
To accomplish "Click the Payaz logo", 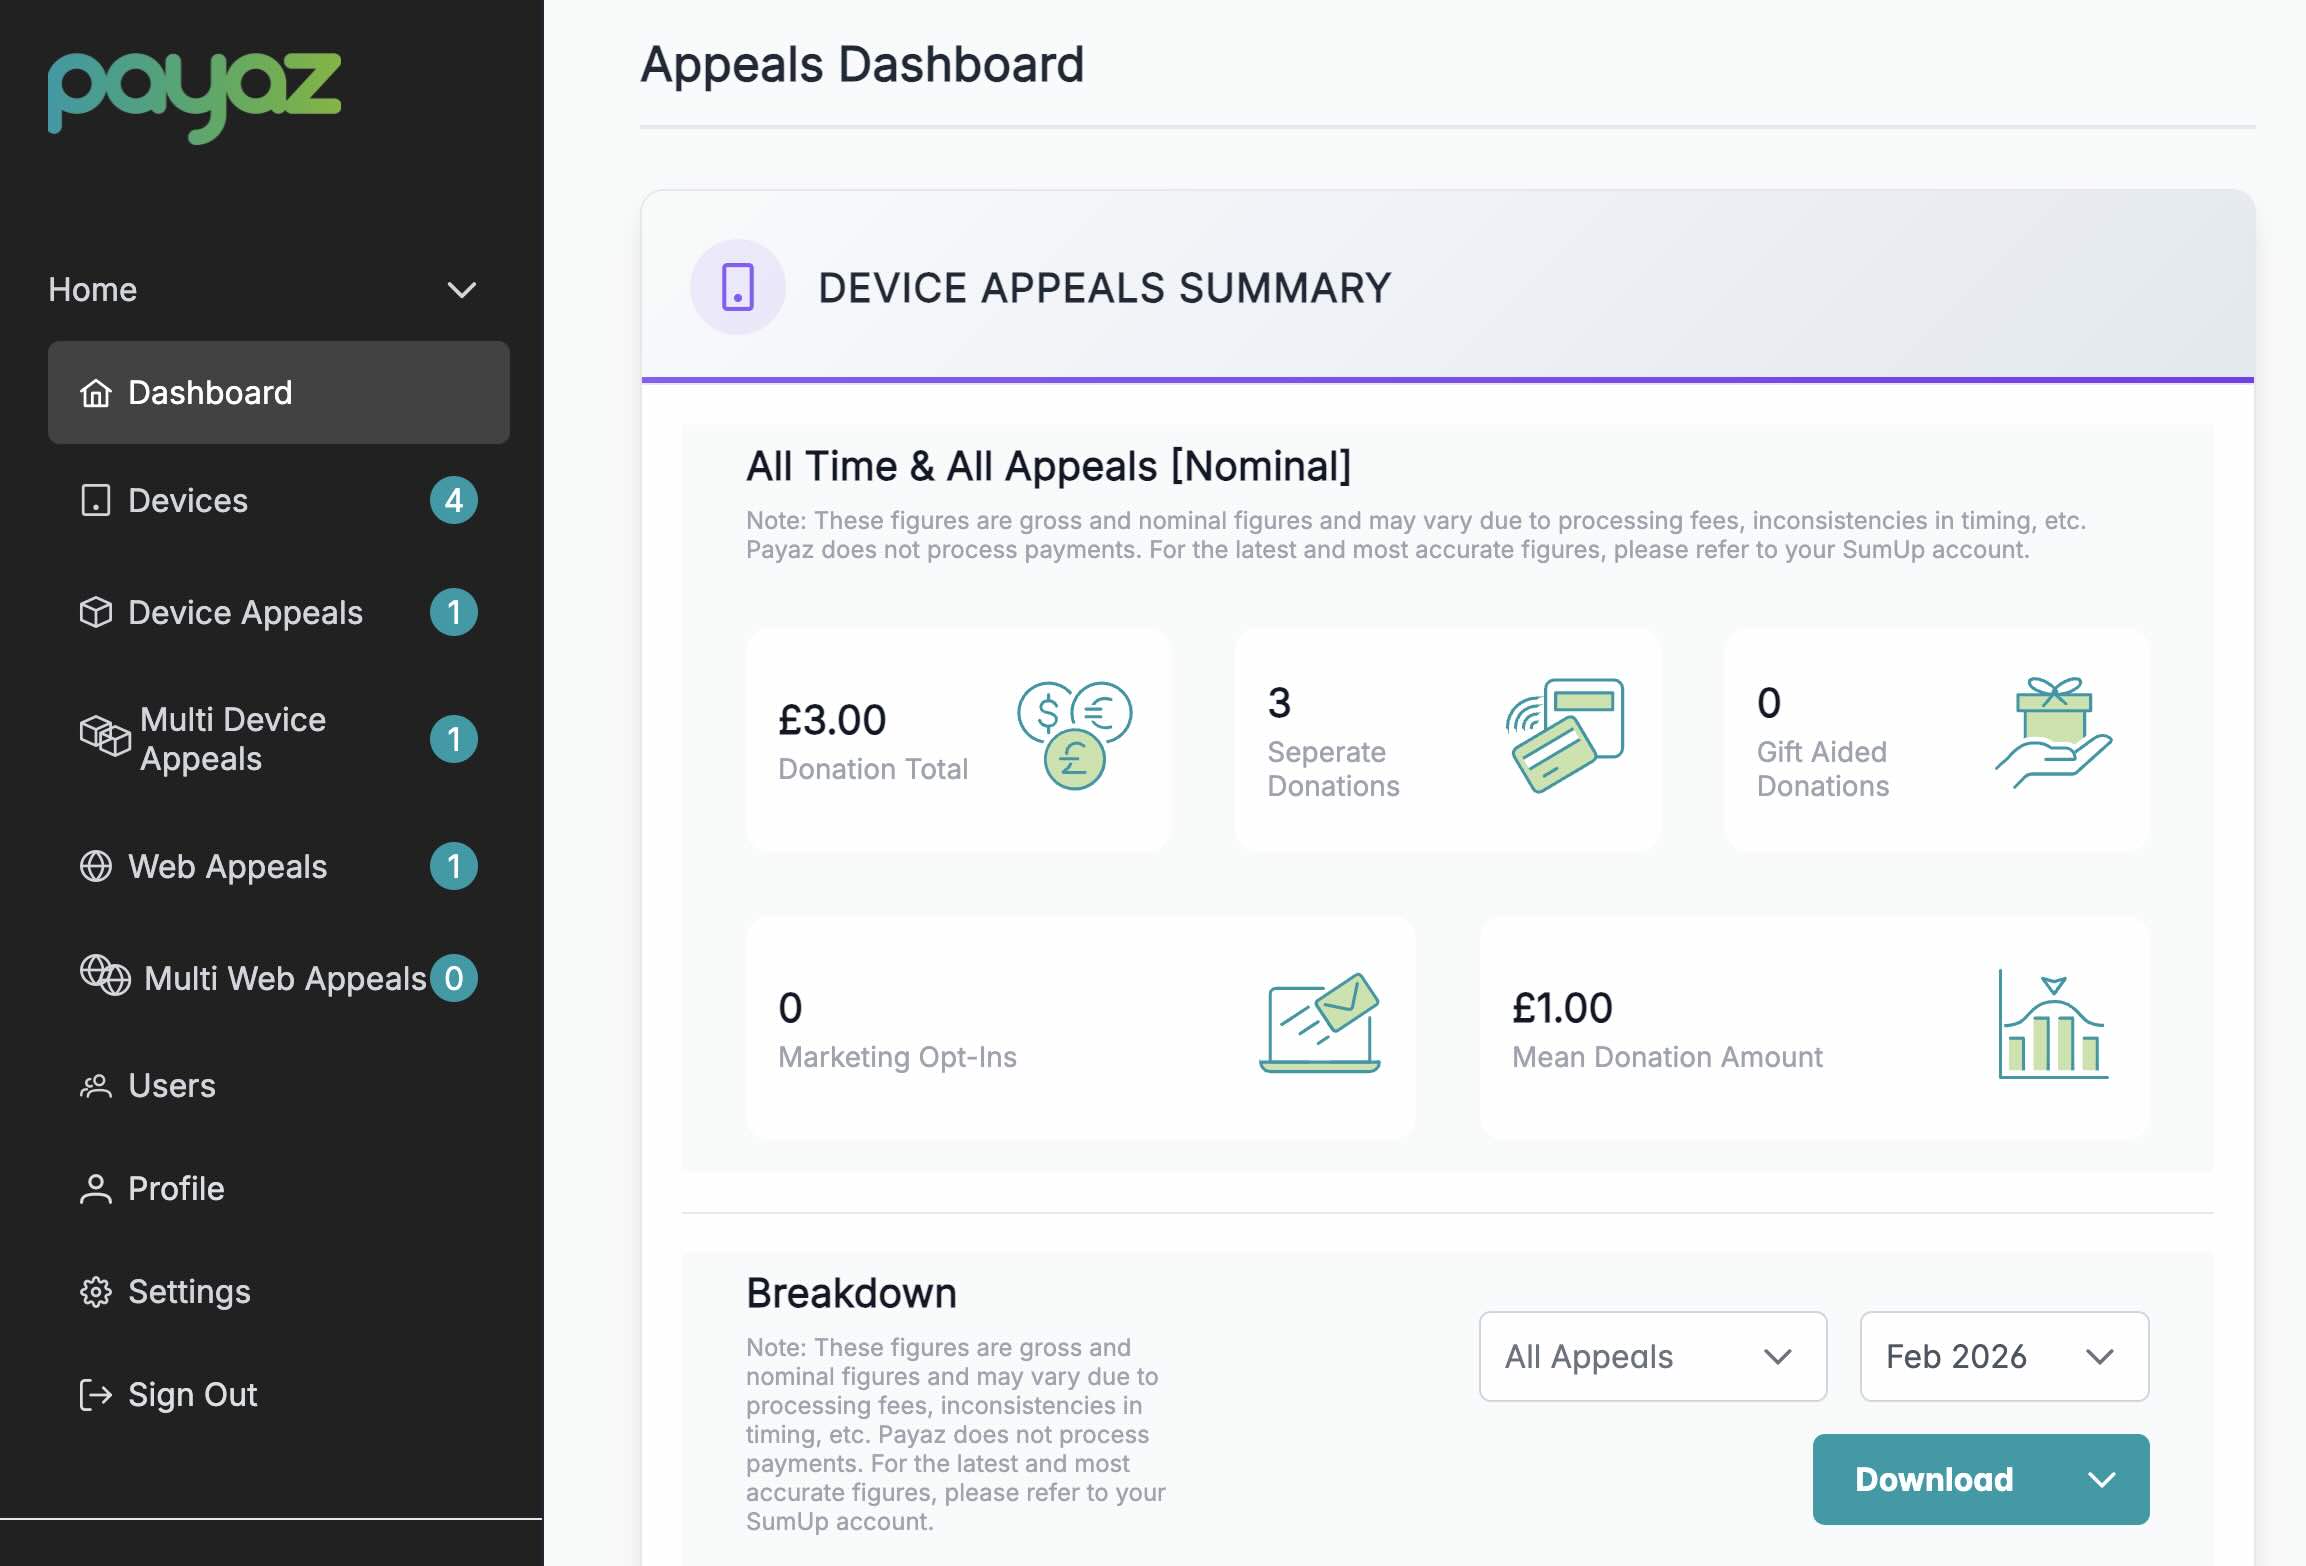I will [195, 95].
